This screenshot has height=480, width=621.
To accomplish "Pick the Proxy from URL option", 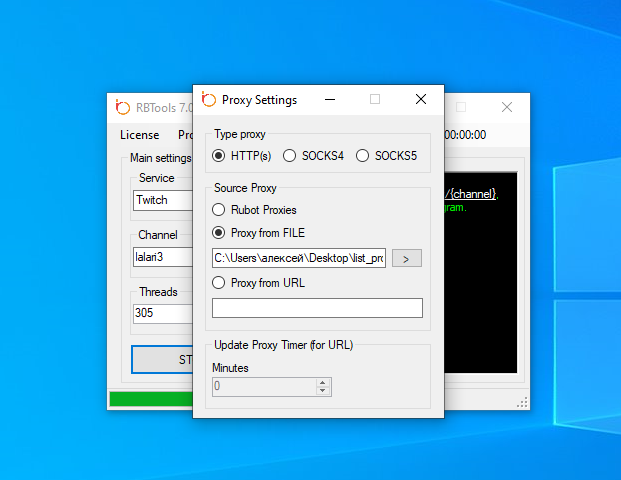I will (219, 283).
